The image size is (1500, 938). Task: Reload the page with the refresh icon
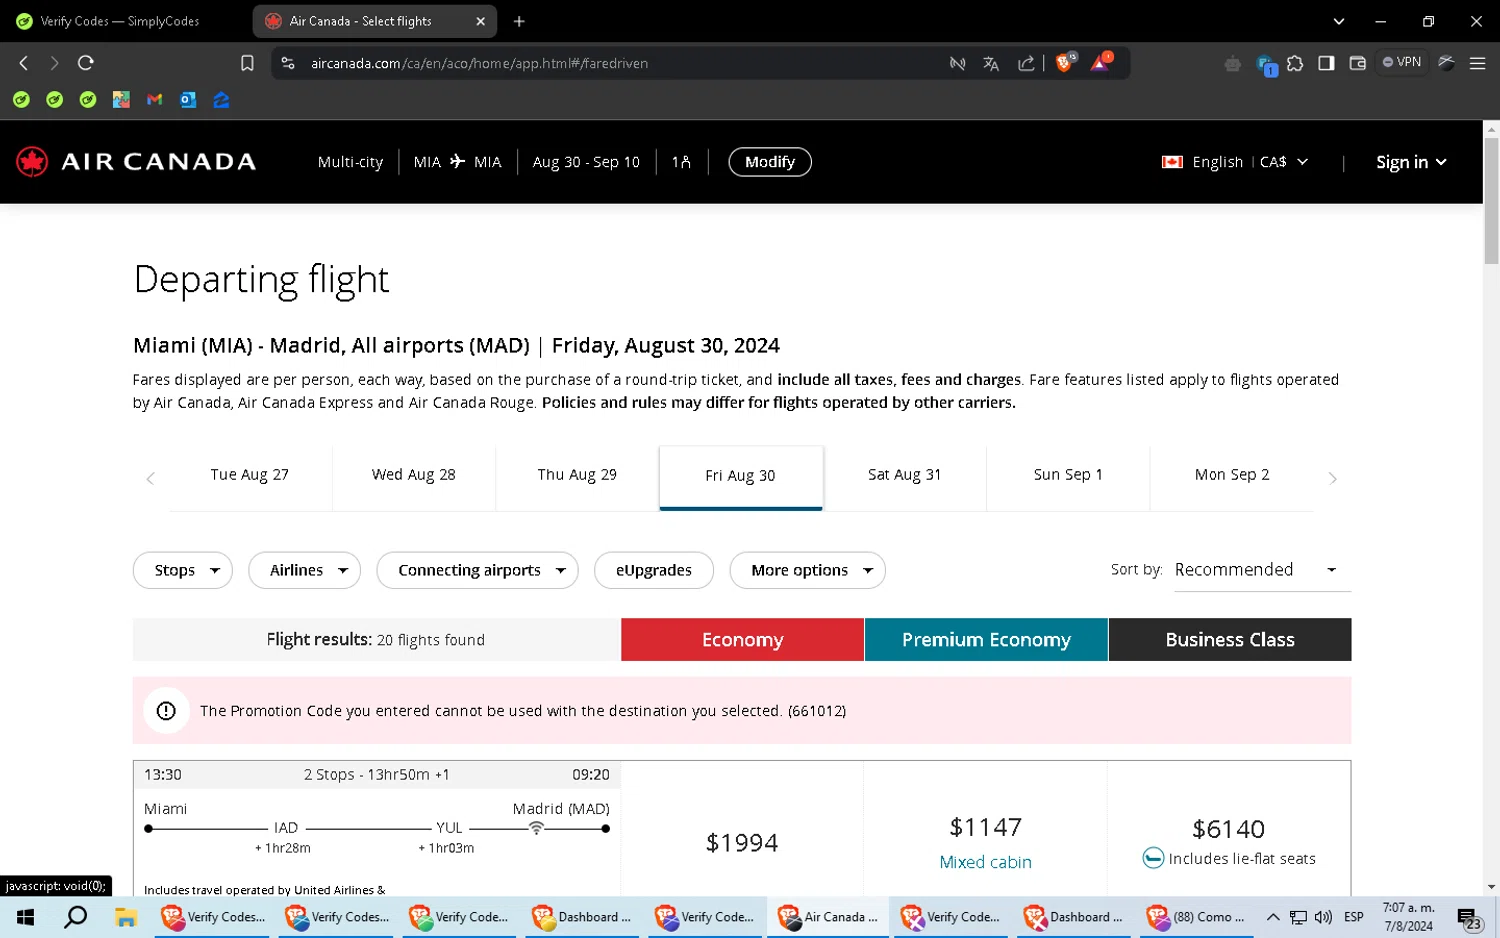86,63
